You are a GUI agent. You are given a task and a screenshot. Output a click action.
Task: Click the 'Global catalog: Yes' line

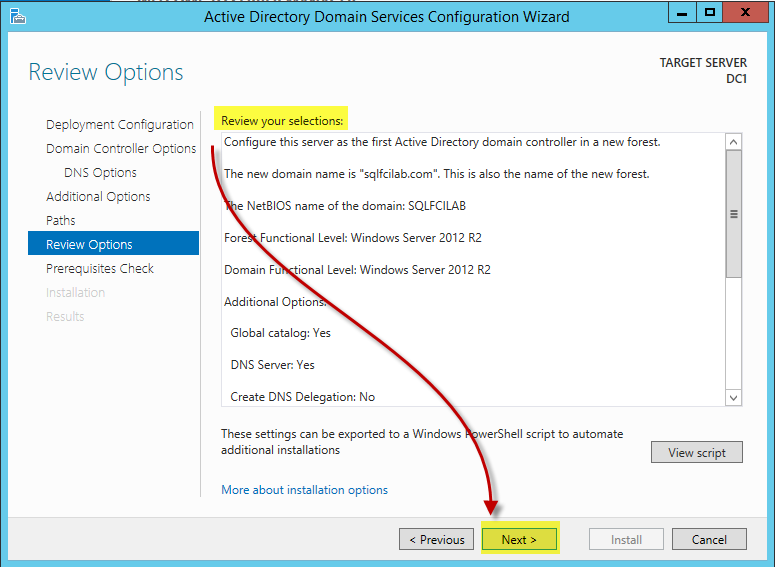(x=280, y=333)
